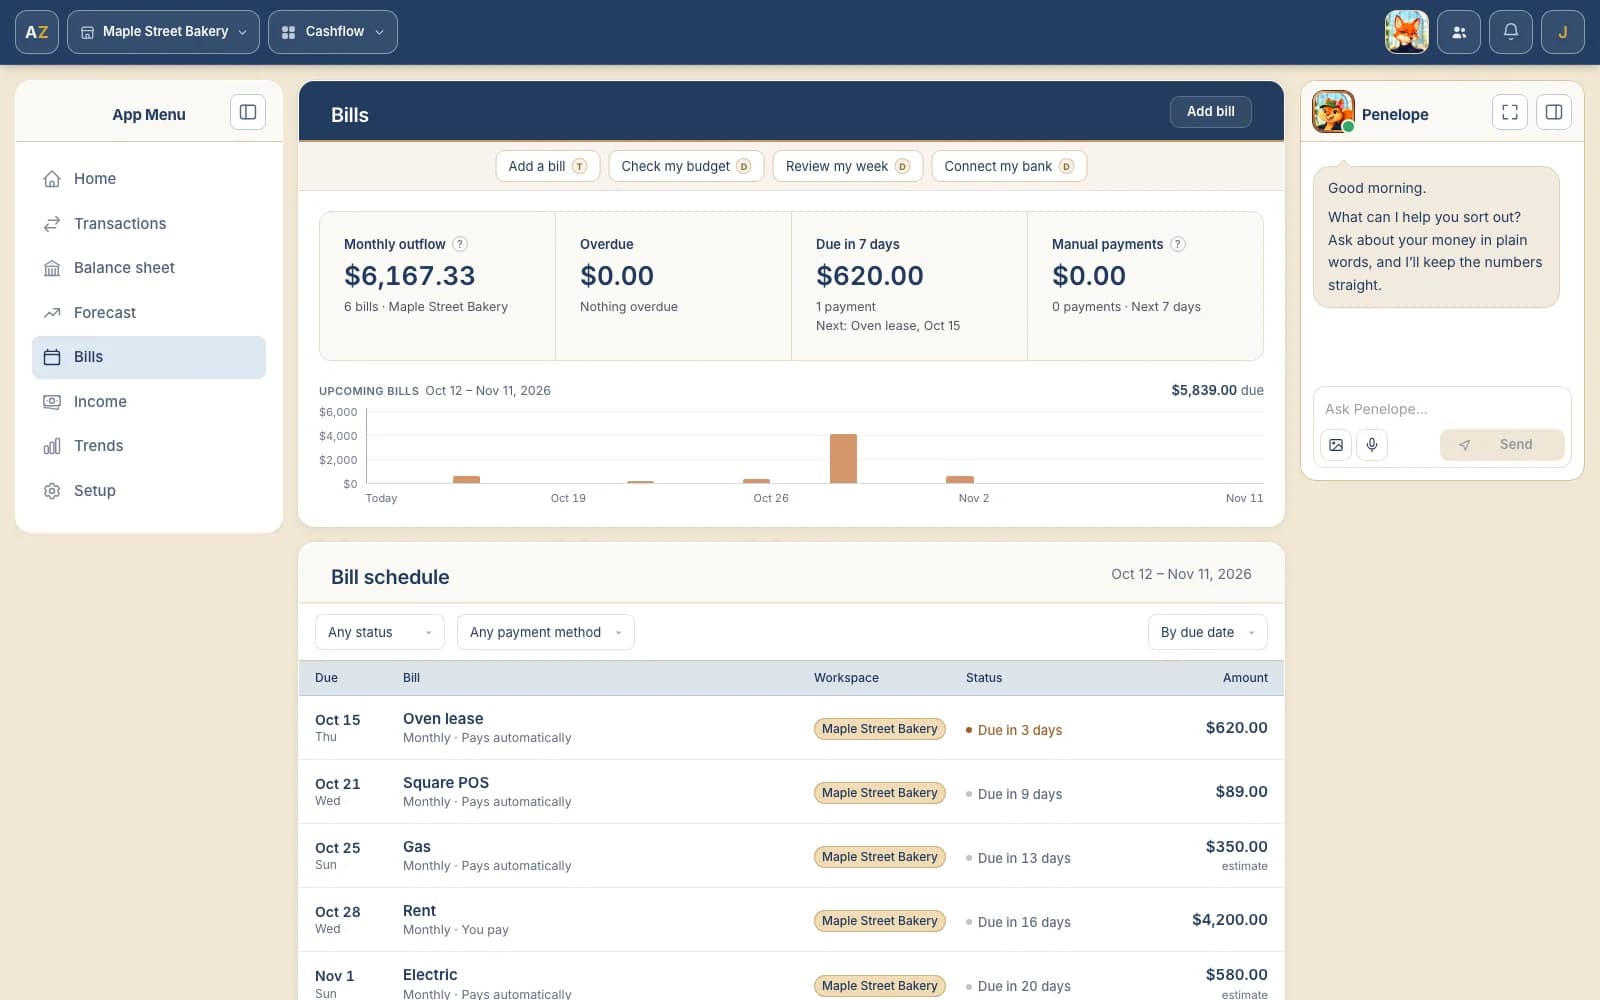The height and width of the screenshot is (1000, 1600).
Task: Click the Send button in Penelope chat
Action: [1502, 445]
